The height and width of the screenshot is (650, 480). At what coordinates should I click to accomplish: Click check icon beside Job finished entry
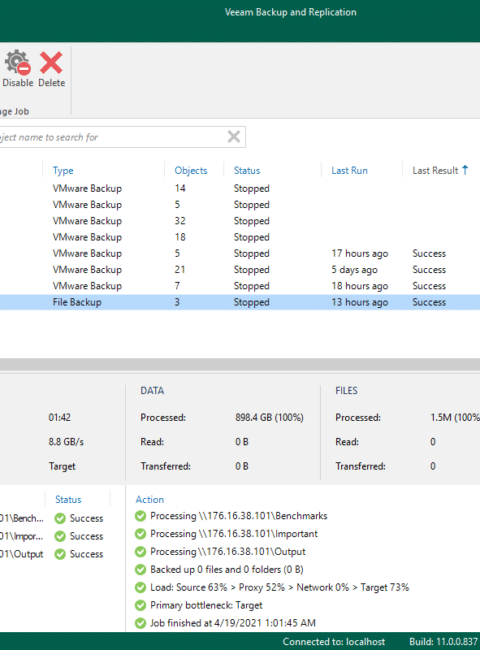(141, 623)
